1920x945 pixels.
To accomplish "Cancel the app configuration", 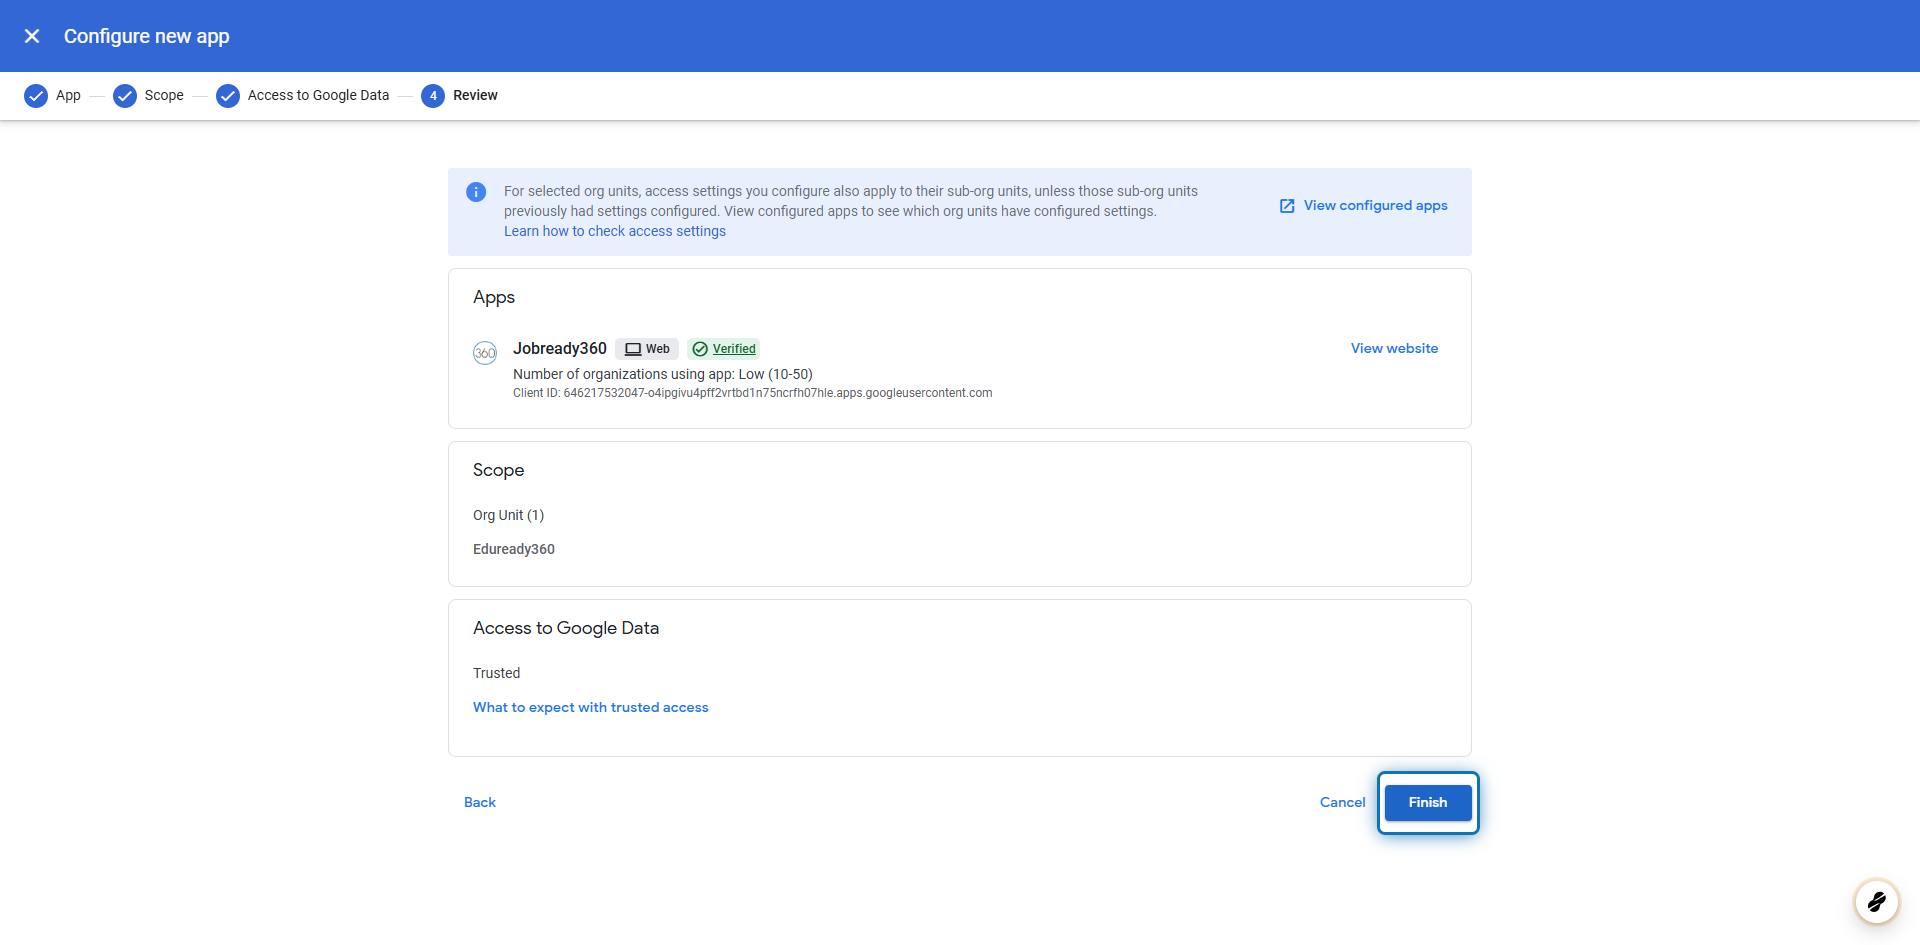I will (x=1342, y=802).
